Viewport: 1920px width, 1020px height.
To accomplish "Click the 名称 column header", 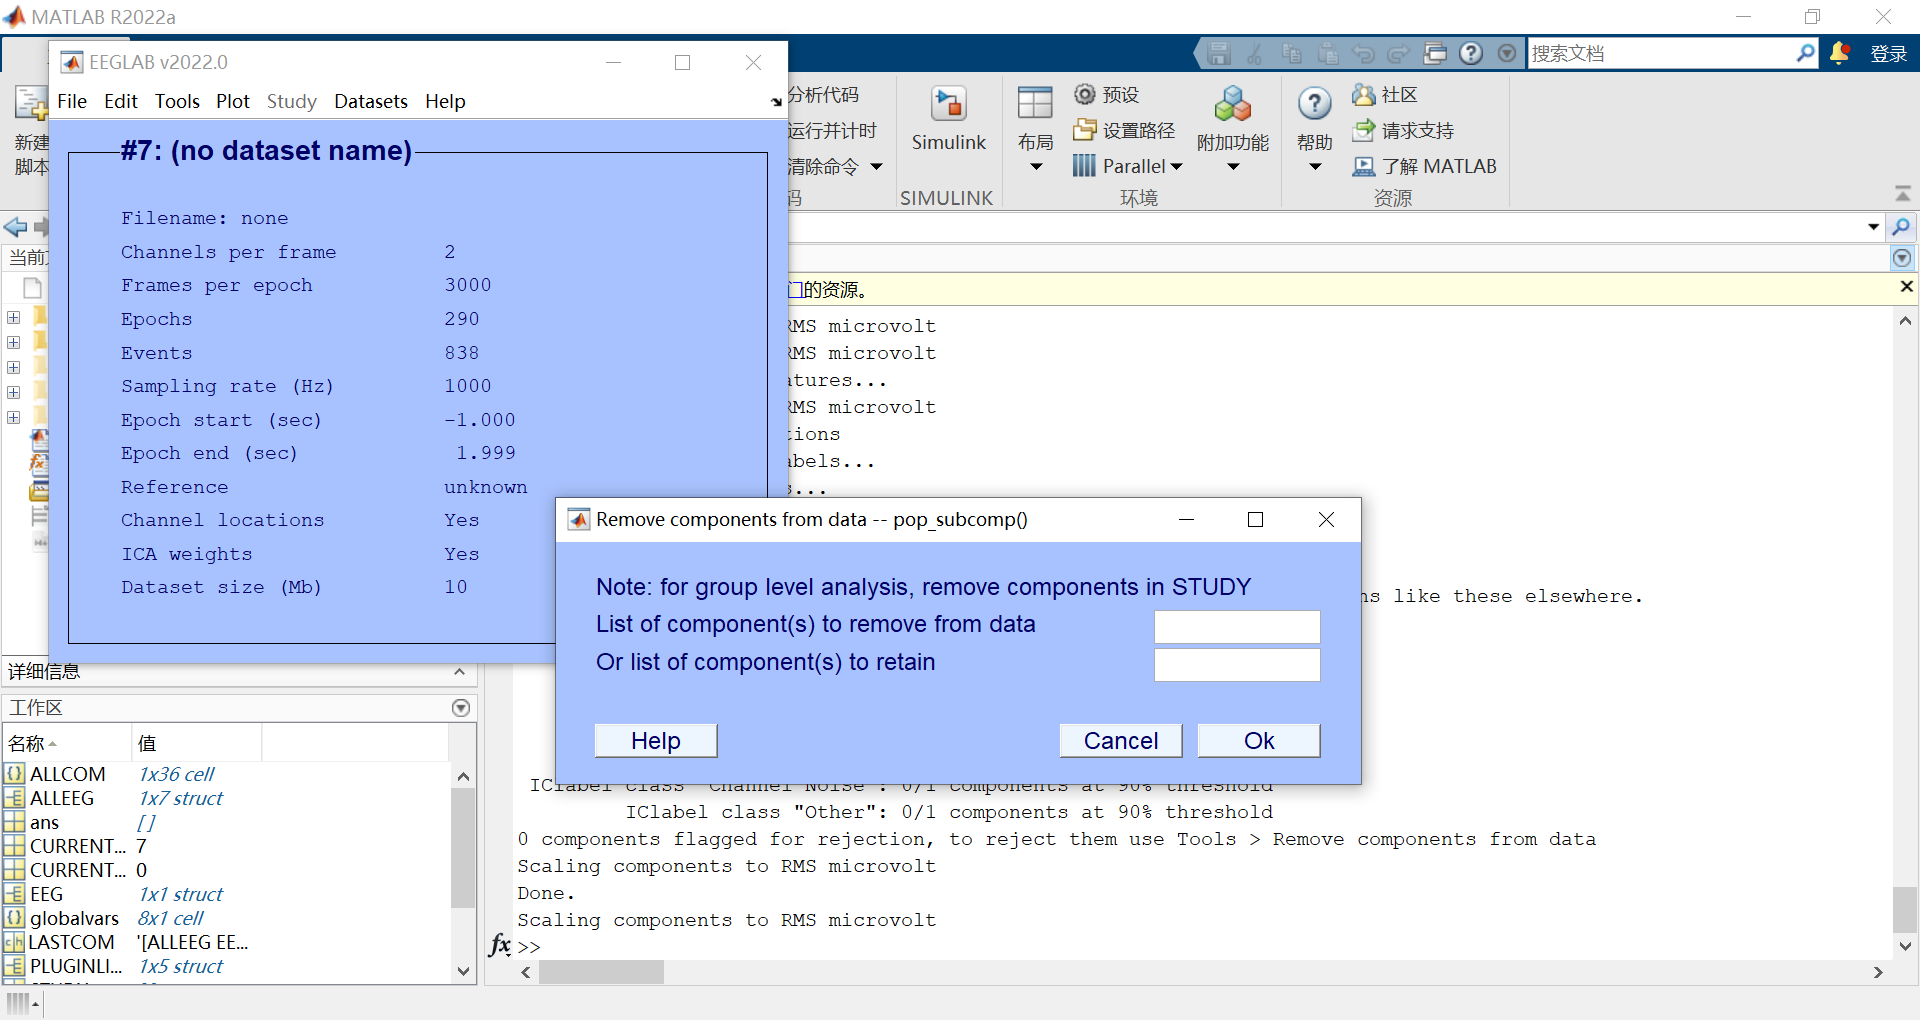I will pyautogui.click(x=67, y=743).
